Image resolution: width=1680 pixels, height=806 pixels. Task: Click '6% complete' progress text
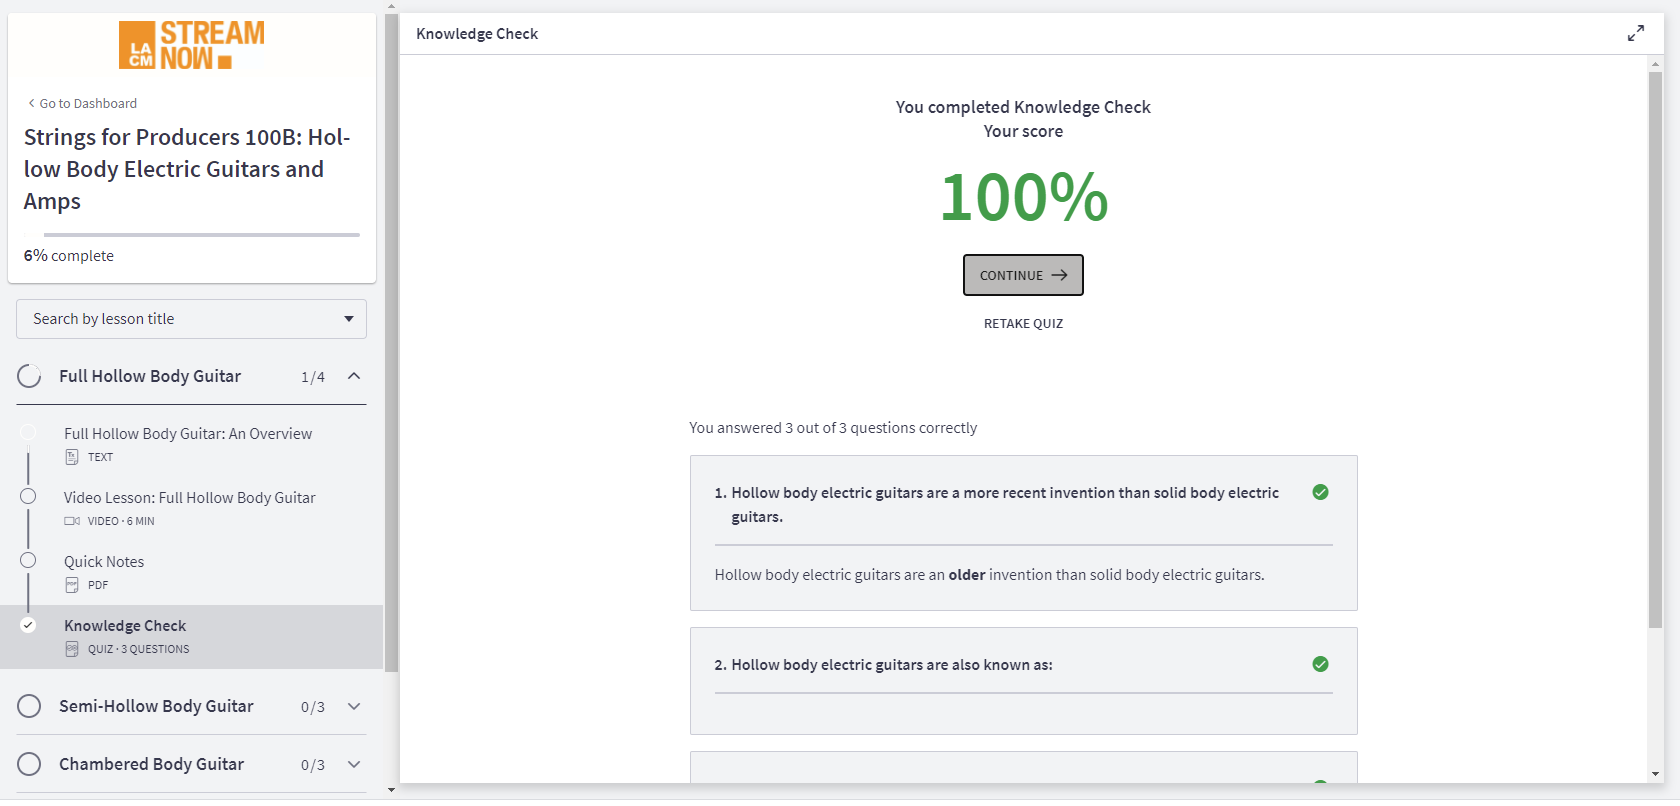(69, 256)
